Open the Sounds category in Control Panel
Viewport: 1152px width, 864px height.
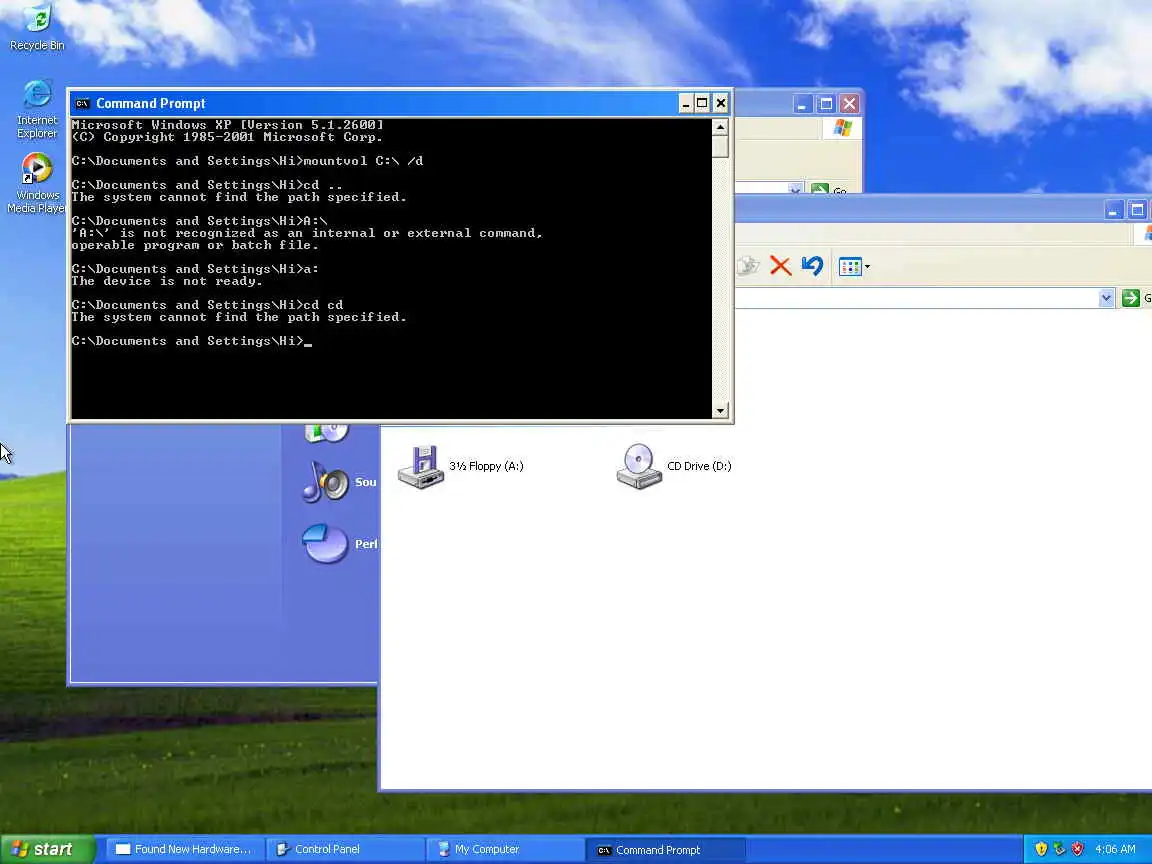[x=339, y=482]
